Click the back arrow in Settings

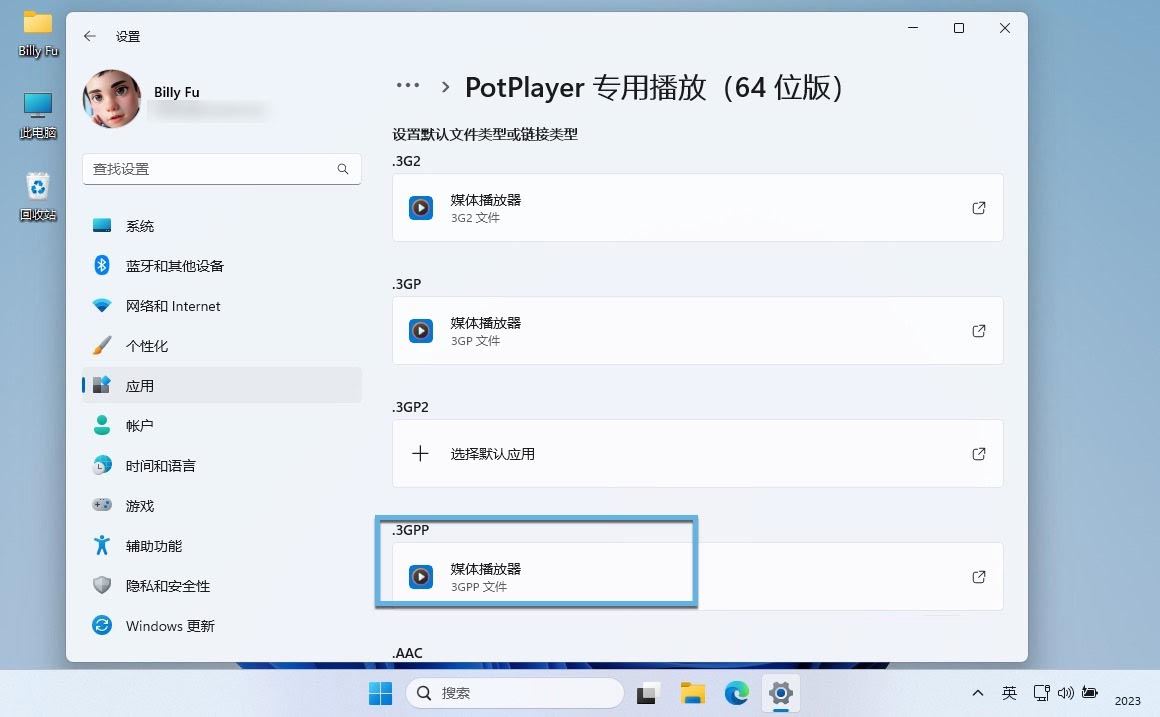[90, 36]
